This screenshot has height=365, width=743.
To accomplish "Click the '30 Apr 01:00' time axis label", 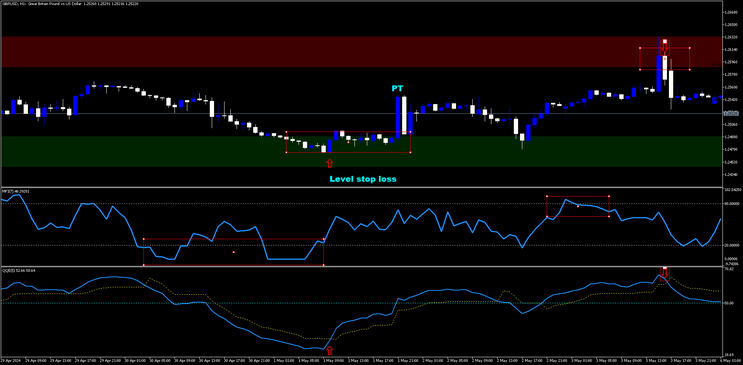I will pyautogui.click(x=136, y=361).
